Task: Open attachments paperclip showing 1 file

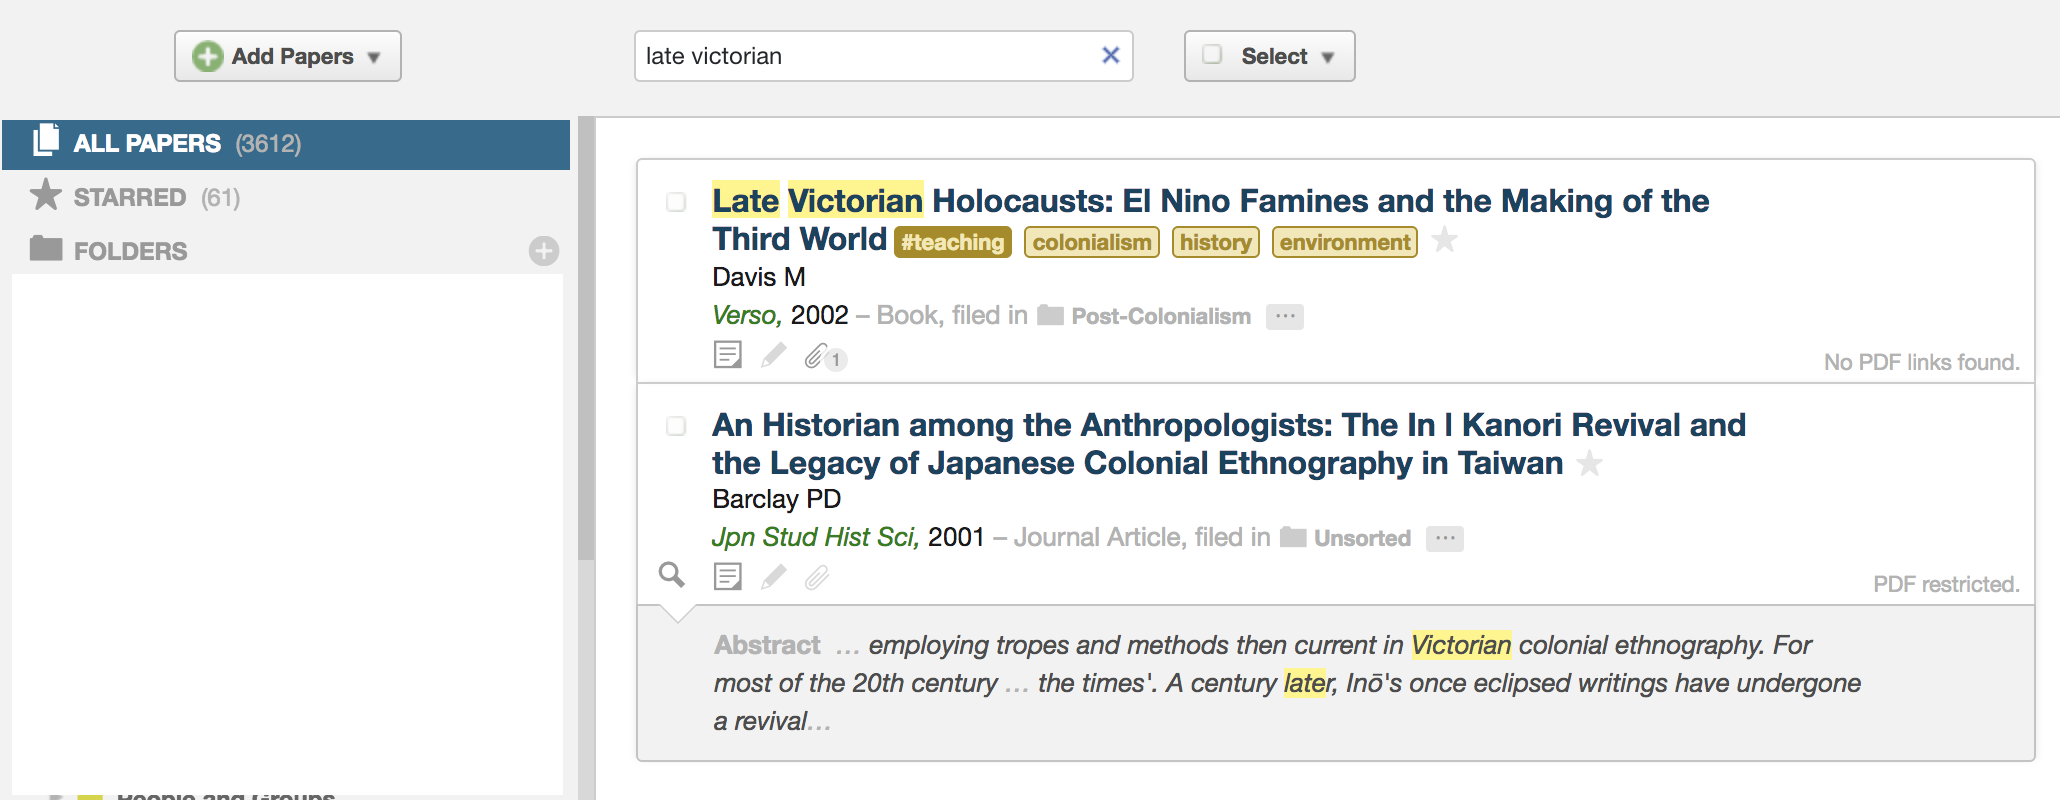Action: [824, 356]
